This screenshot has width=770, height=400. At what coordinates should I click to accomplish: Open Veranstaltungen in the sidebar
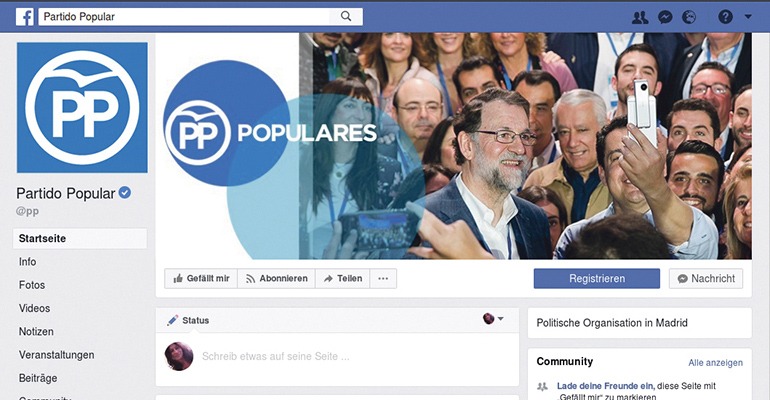tap(56, 355)
